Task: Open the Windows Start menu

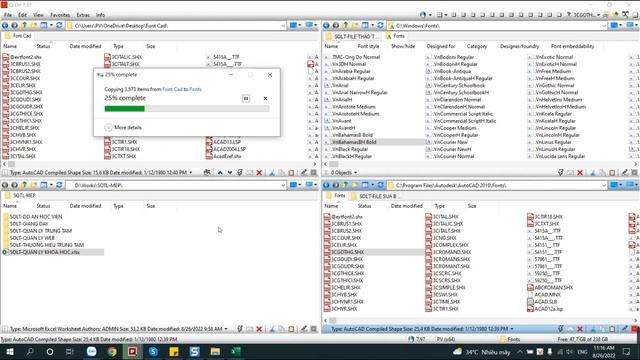Action: pyautogui.click(x=9, y=351)
